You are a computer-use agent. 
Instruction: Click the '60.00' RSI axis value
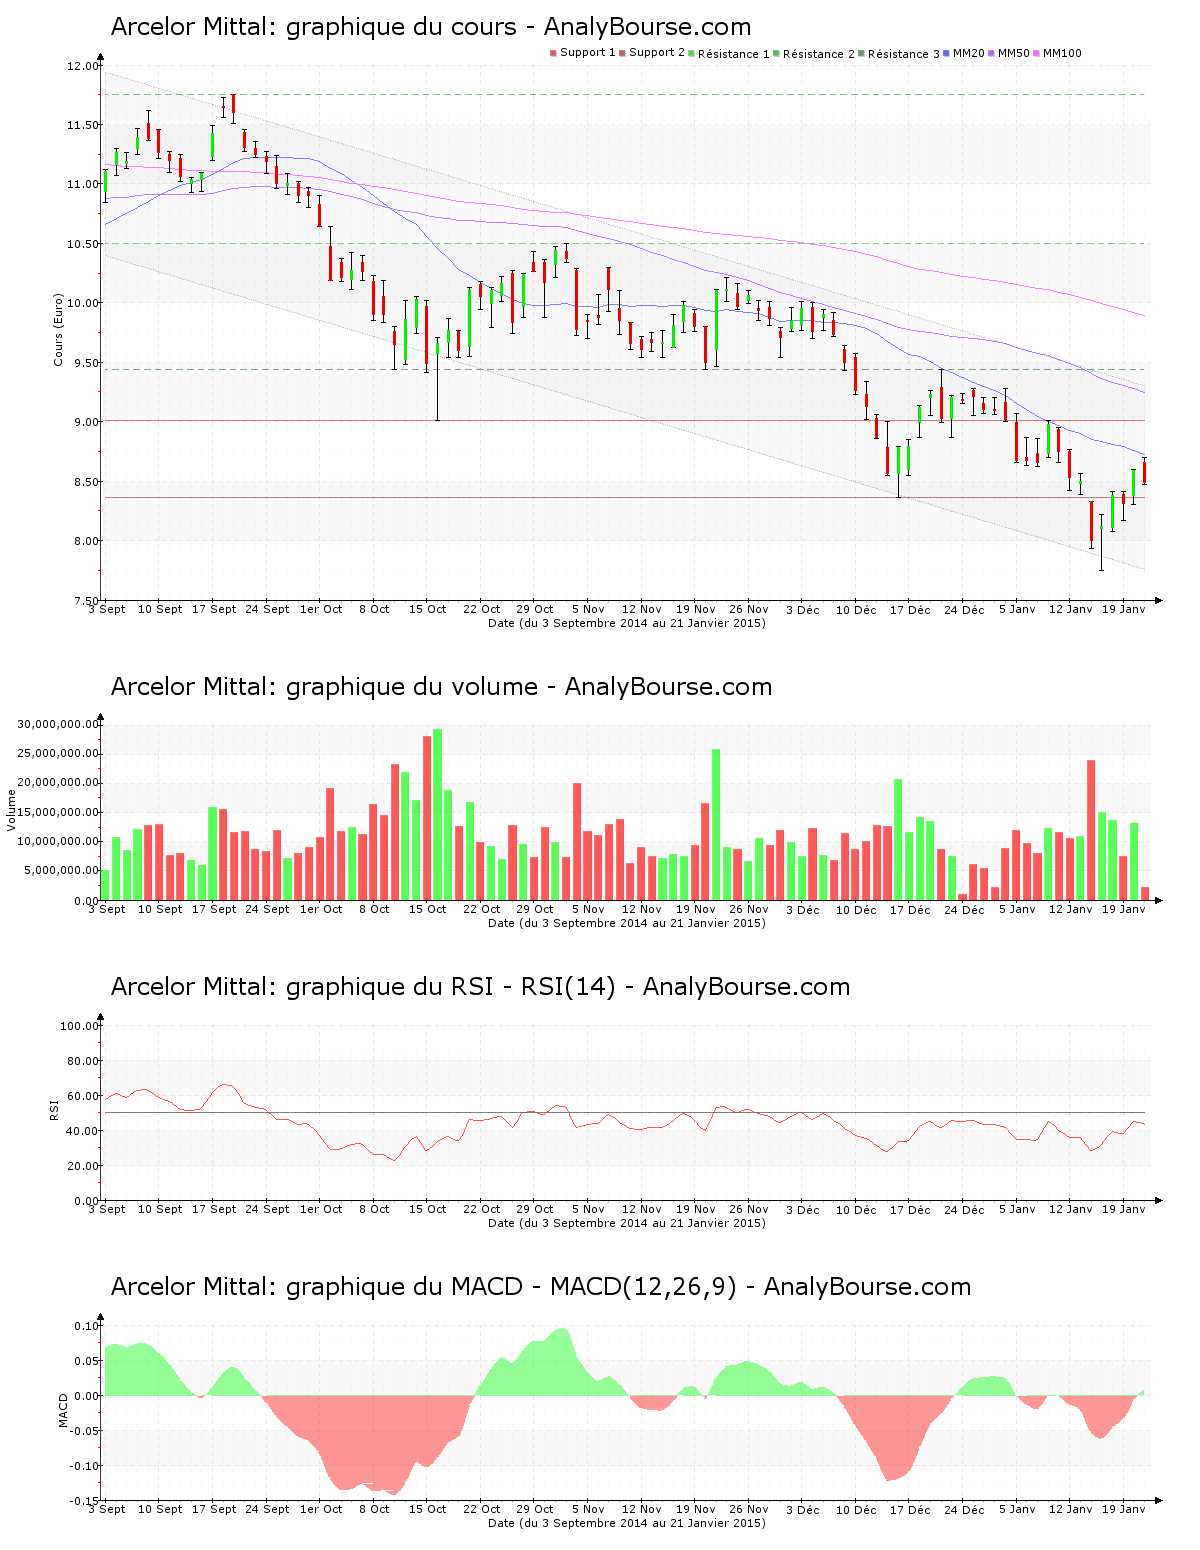point(83,1096)
